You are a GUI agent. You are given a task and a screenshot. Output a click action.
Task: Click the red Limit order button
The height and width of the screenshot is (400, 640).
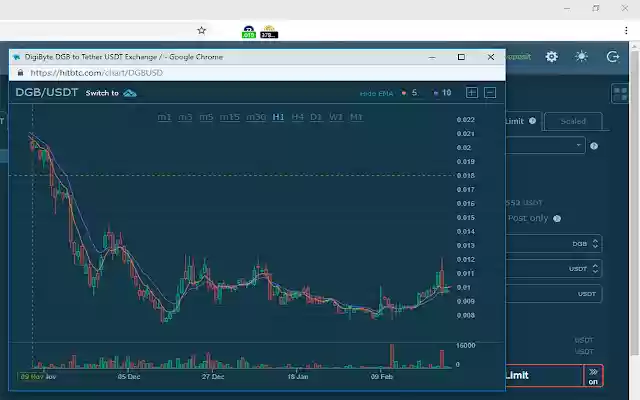pyautogui.click(x=544, y=376)
